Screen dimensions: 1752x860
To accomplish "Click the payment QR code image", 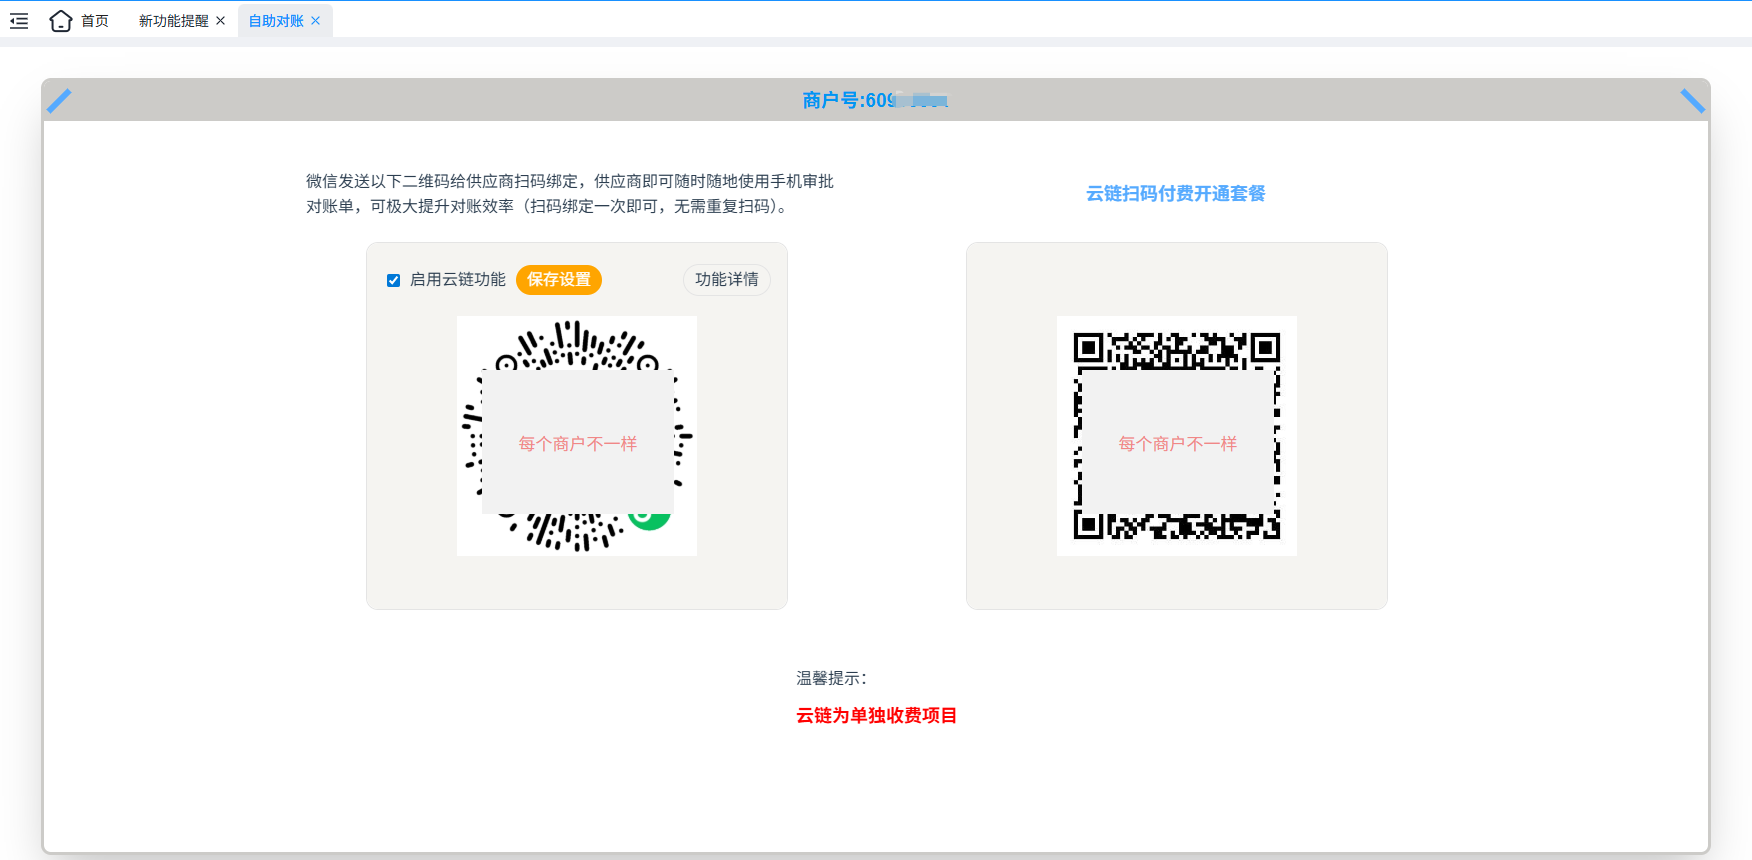I will tap(1177, 436).
